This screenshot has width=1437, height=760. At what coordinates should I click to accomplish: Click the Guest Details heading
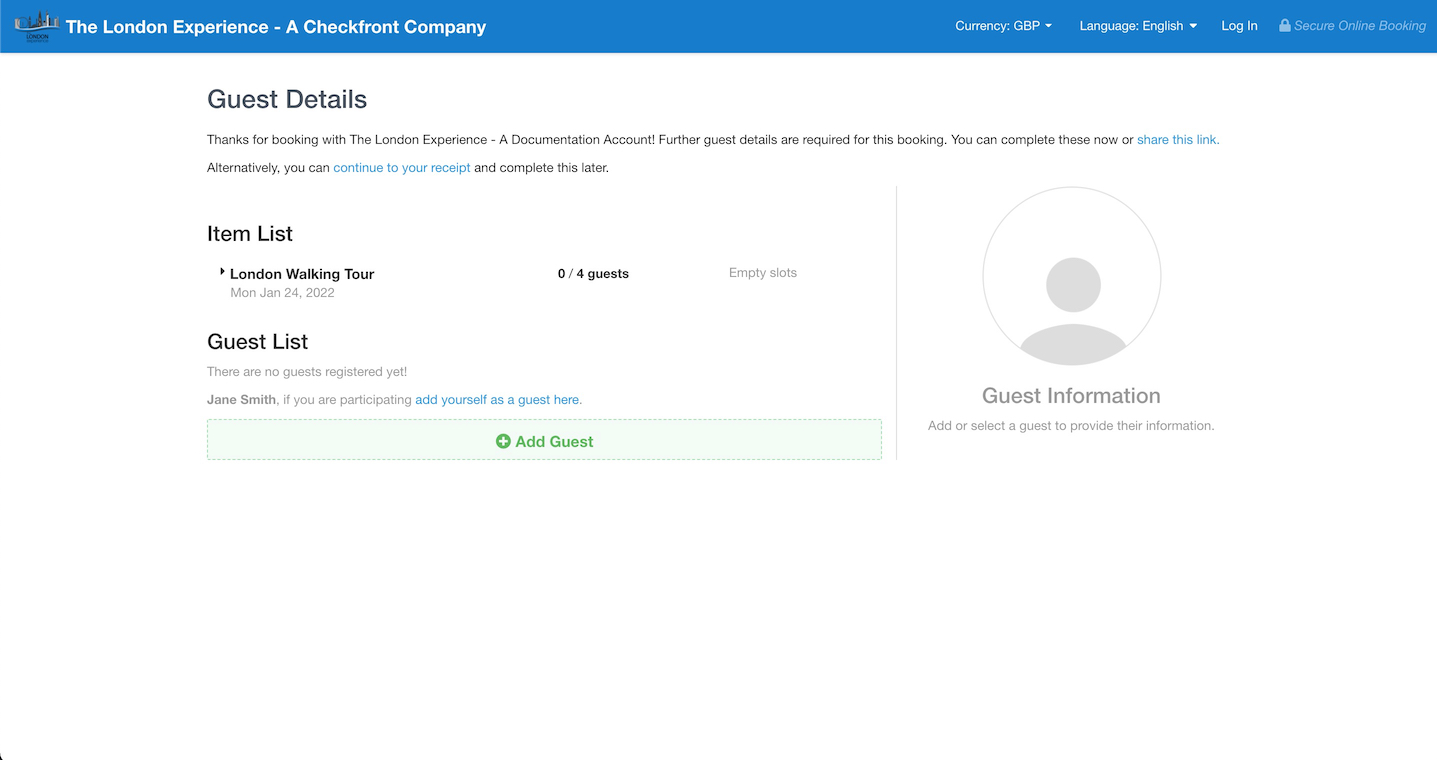click(x=287, y=99)
